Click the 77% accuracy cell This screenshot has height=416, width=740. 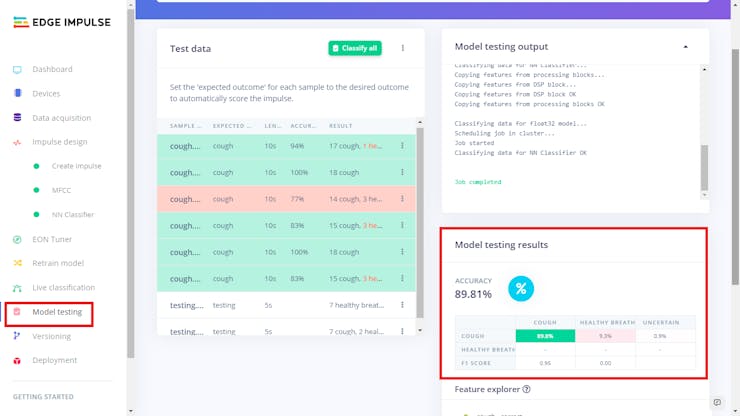(x=297, y=199)
